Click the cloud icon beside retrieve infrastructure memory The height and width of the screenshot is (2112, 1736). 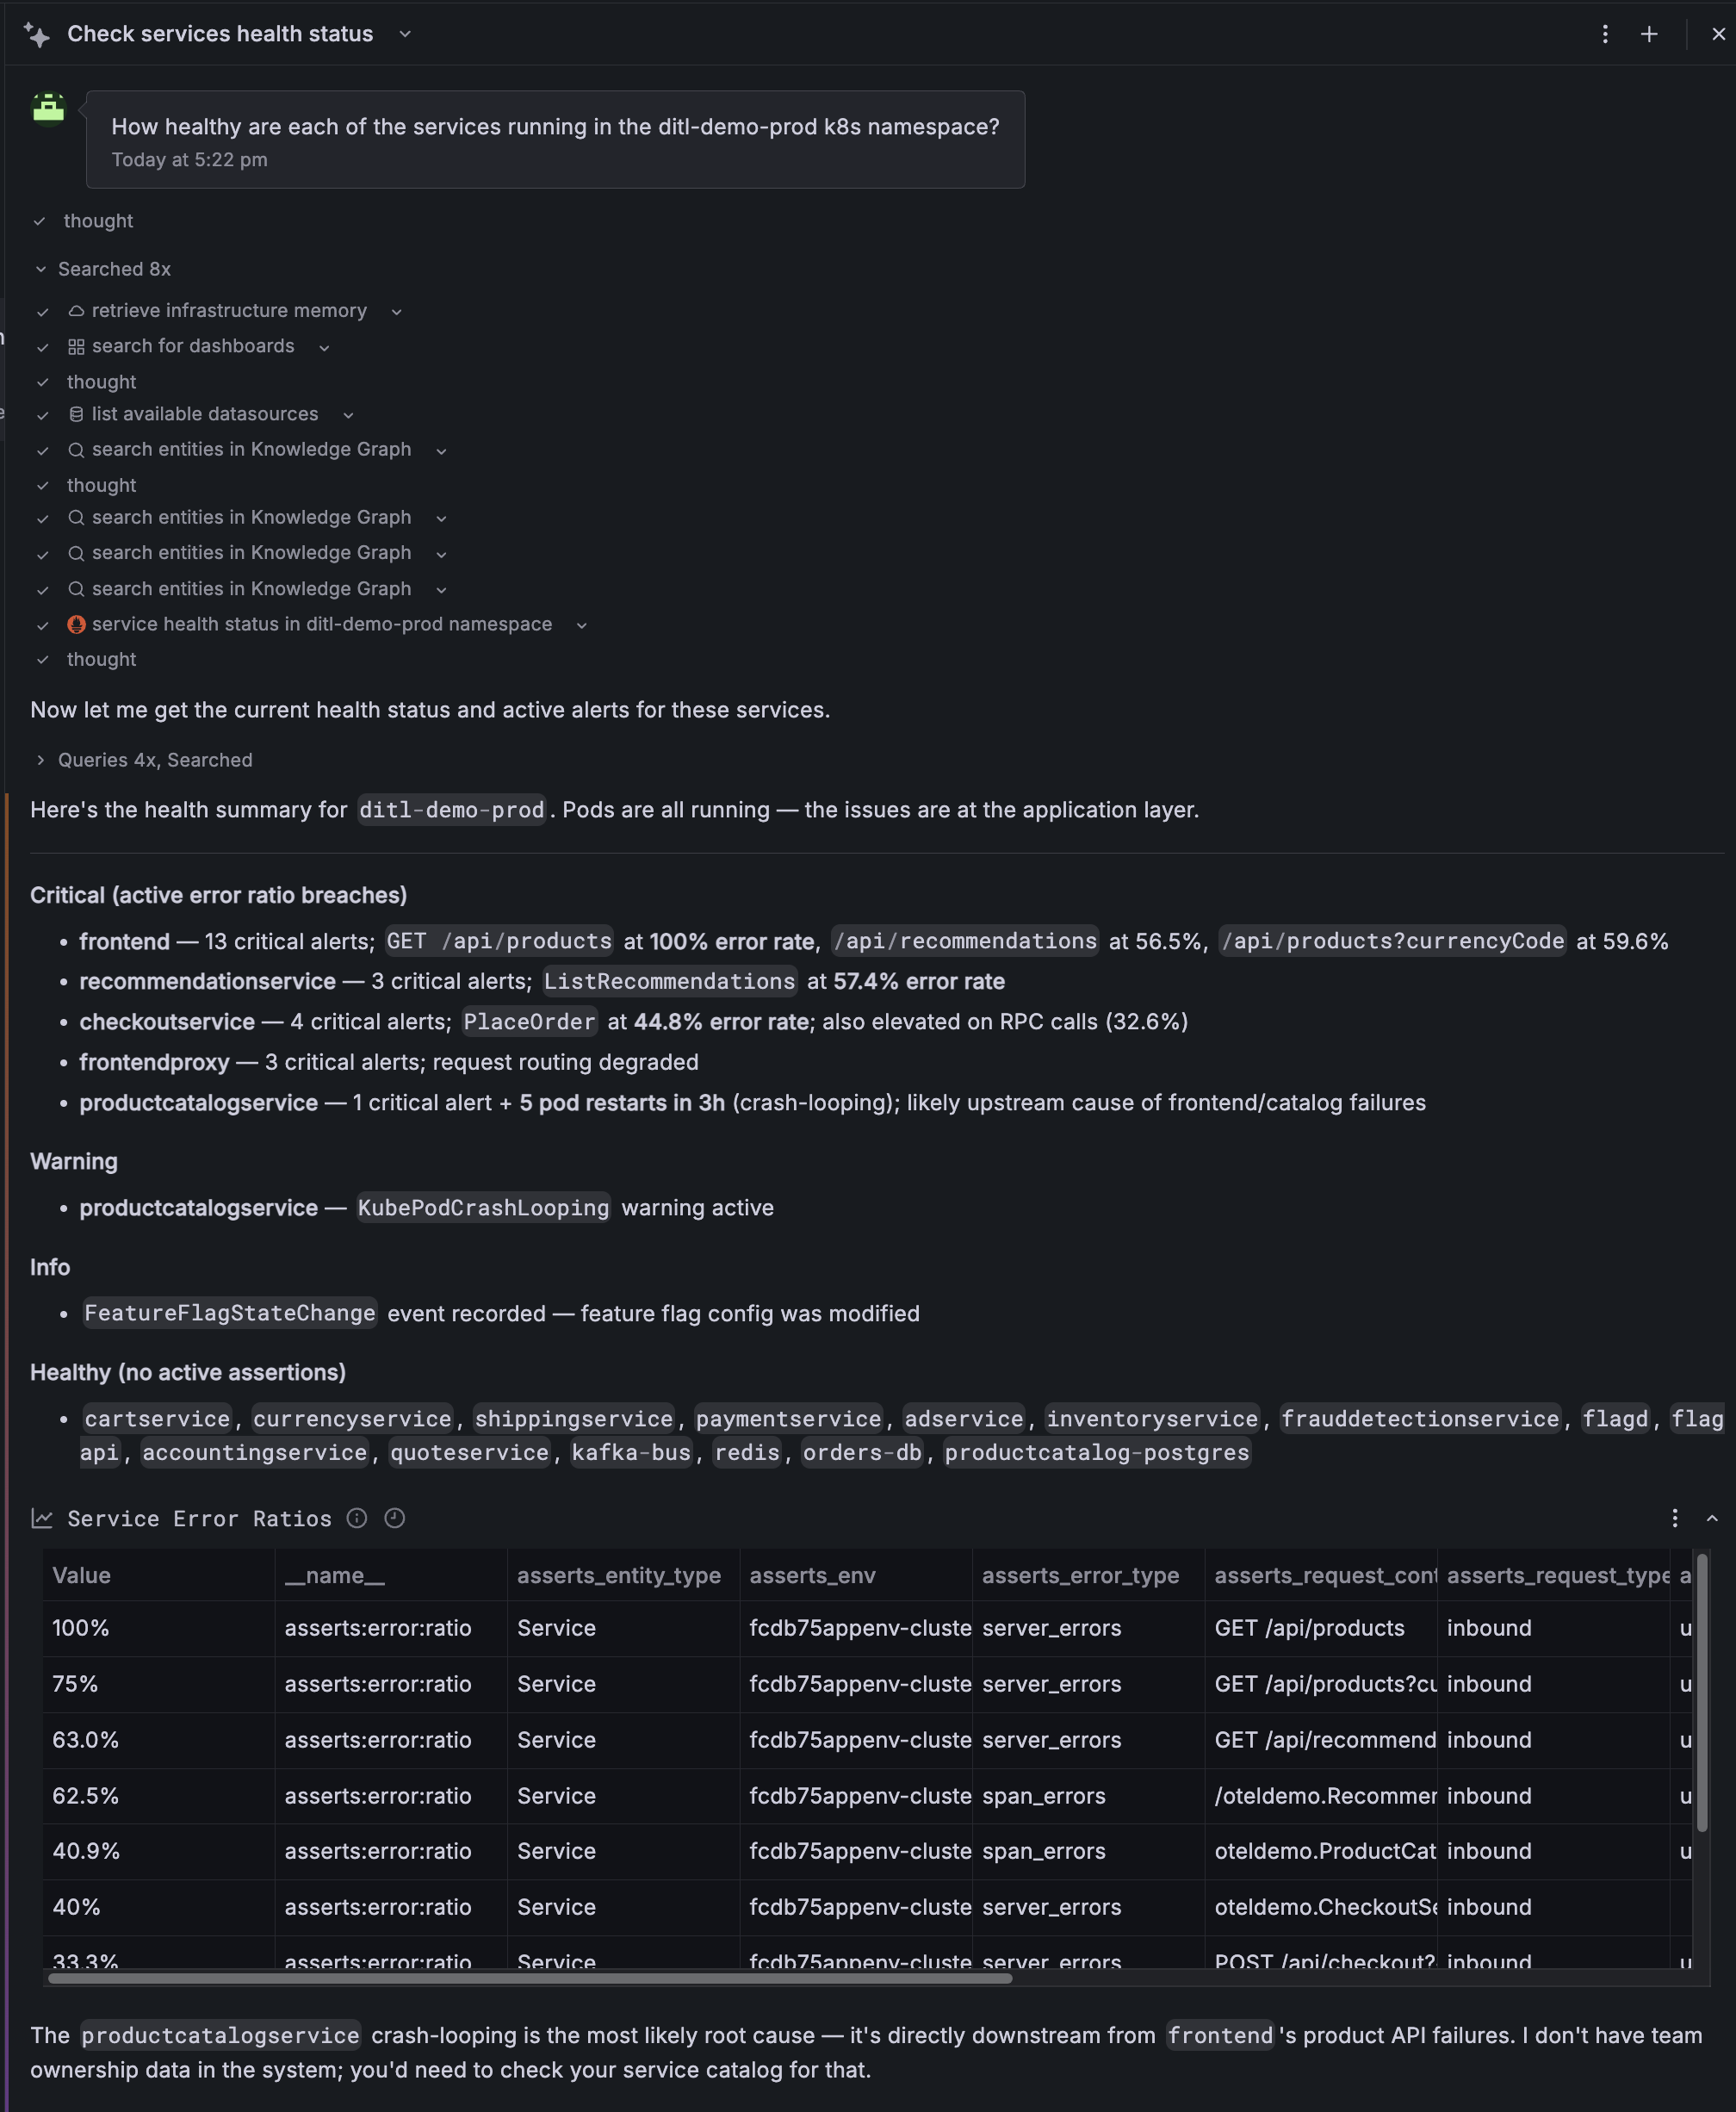click(x=77, y=311)
